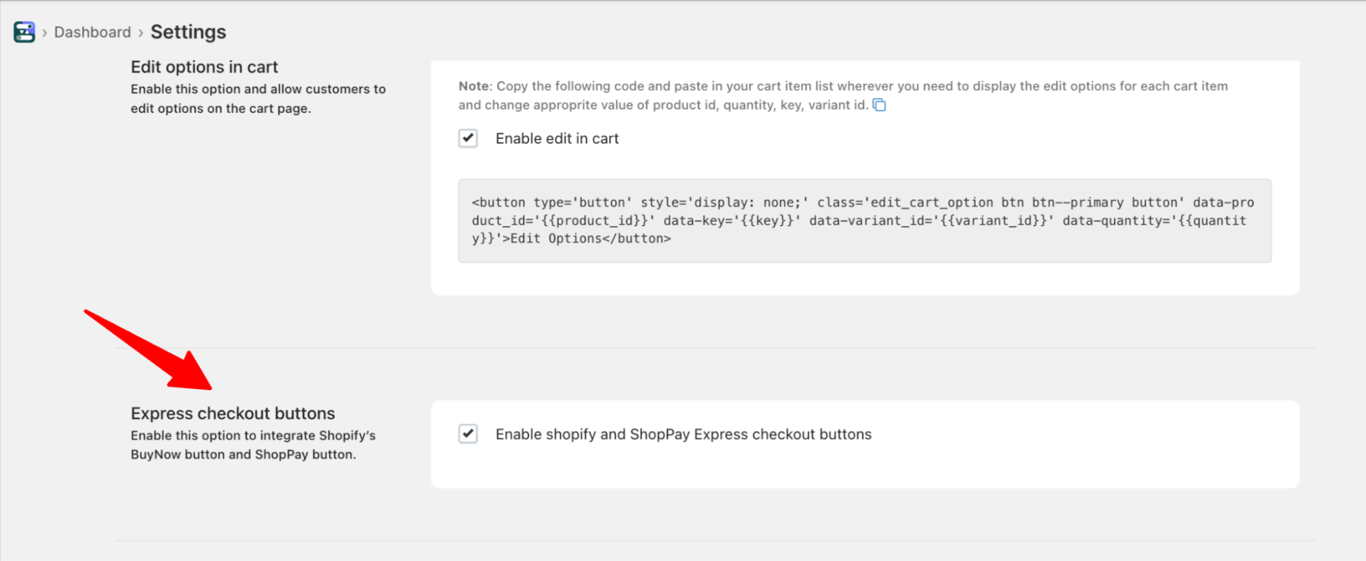This screenshot has width=1366, height=561.
Task: Click the 'allow customers to edit options' description
Action: click(x=258, y=98)
